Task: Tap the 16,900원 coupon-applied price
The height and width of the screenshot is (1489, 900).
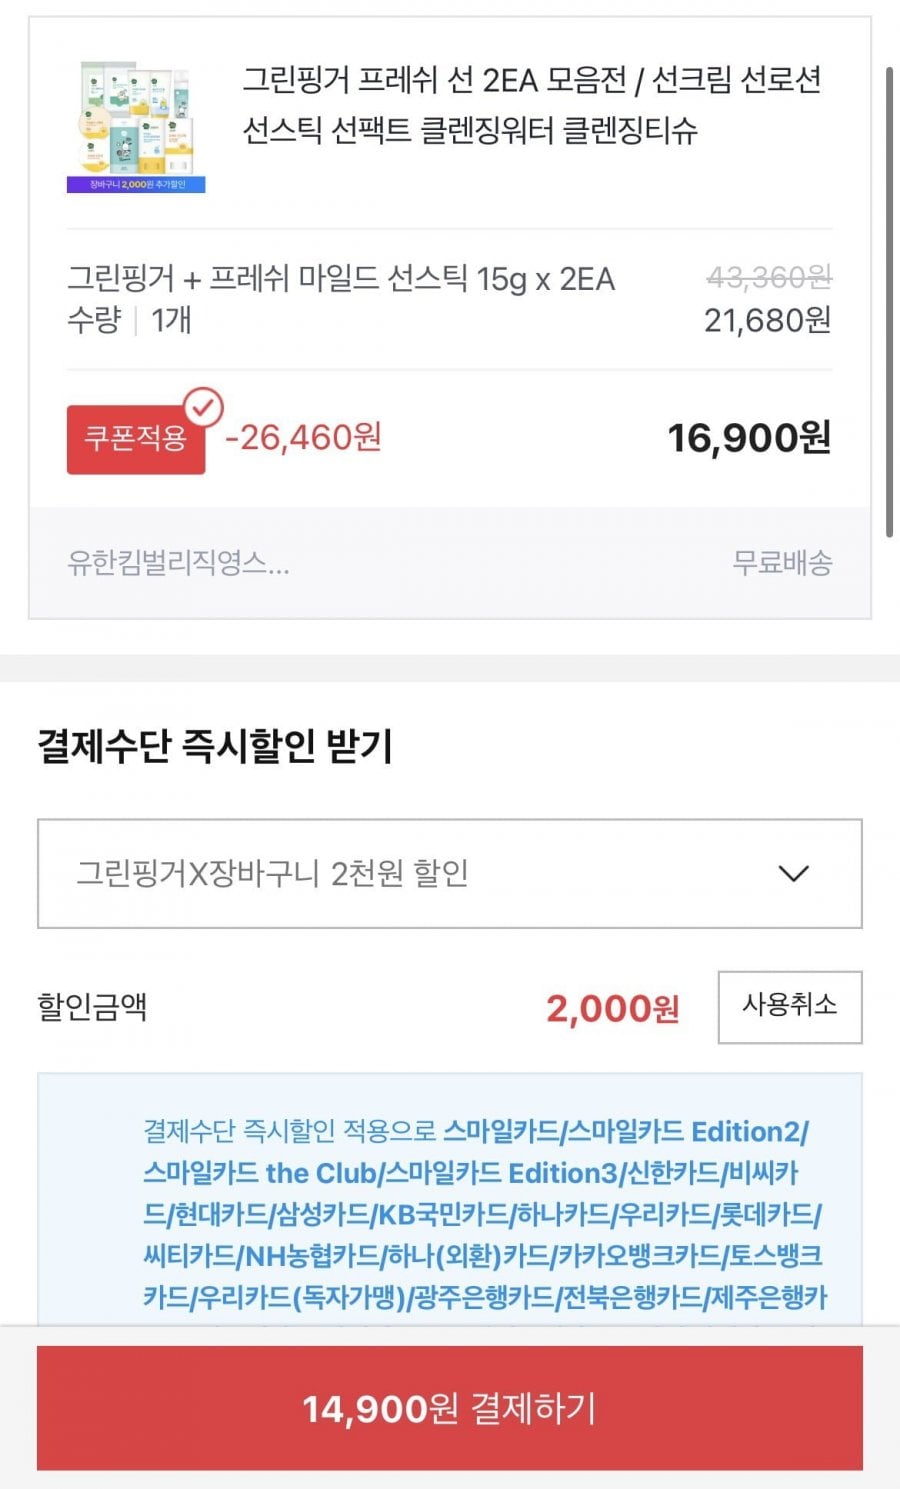Action: (749, 438)
